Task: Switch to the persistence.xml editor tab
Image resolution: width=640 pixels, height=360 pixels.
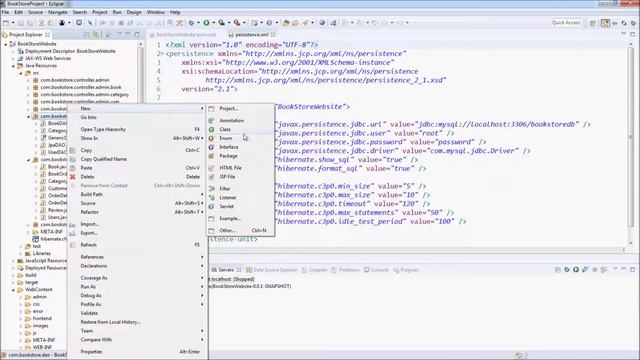Action: coord(252,35)
